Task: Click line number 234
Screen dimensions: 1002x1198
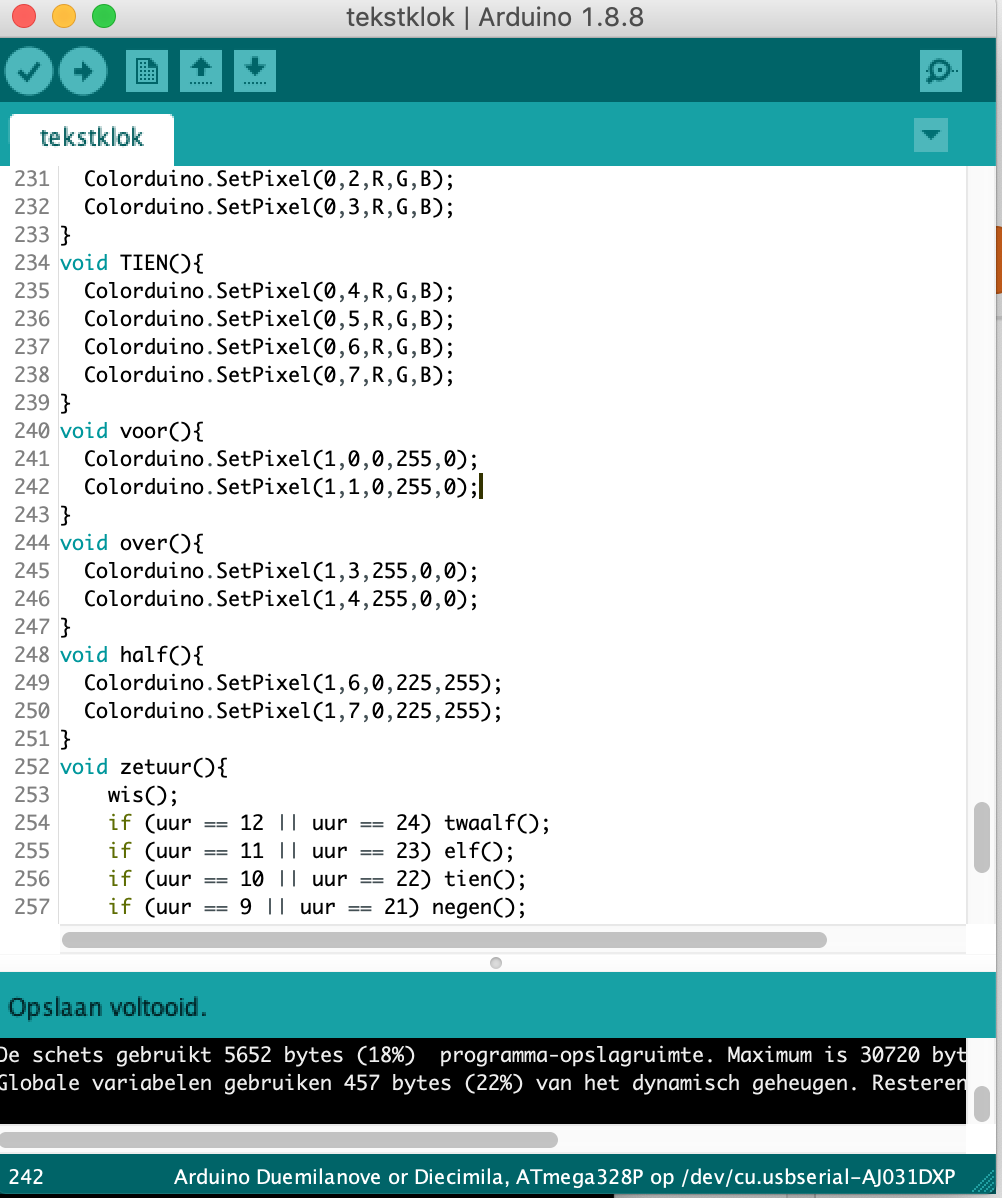Action: pos(32,263)
